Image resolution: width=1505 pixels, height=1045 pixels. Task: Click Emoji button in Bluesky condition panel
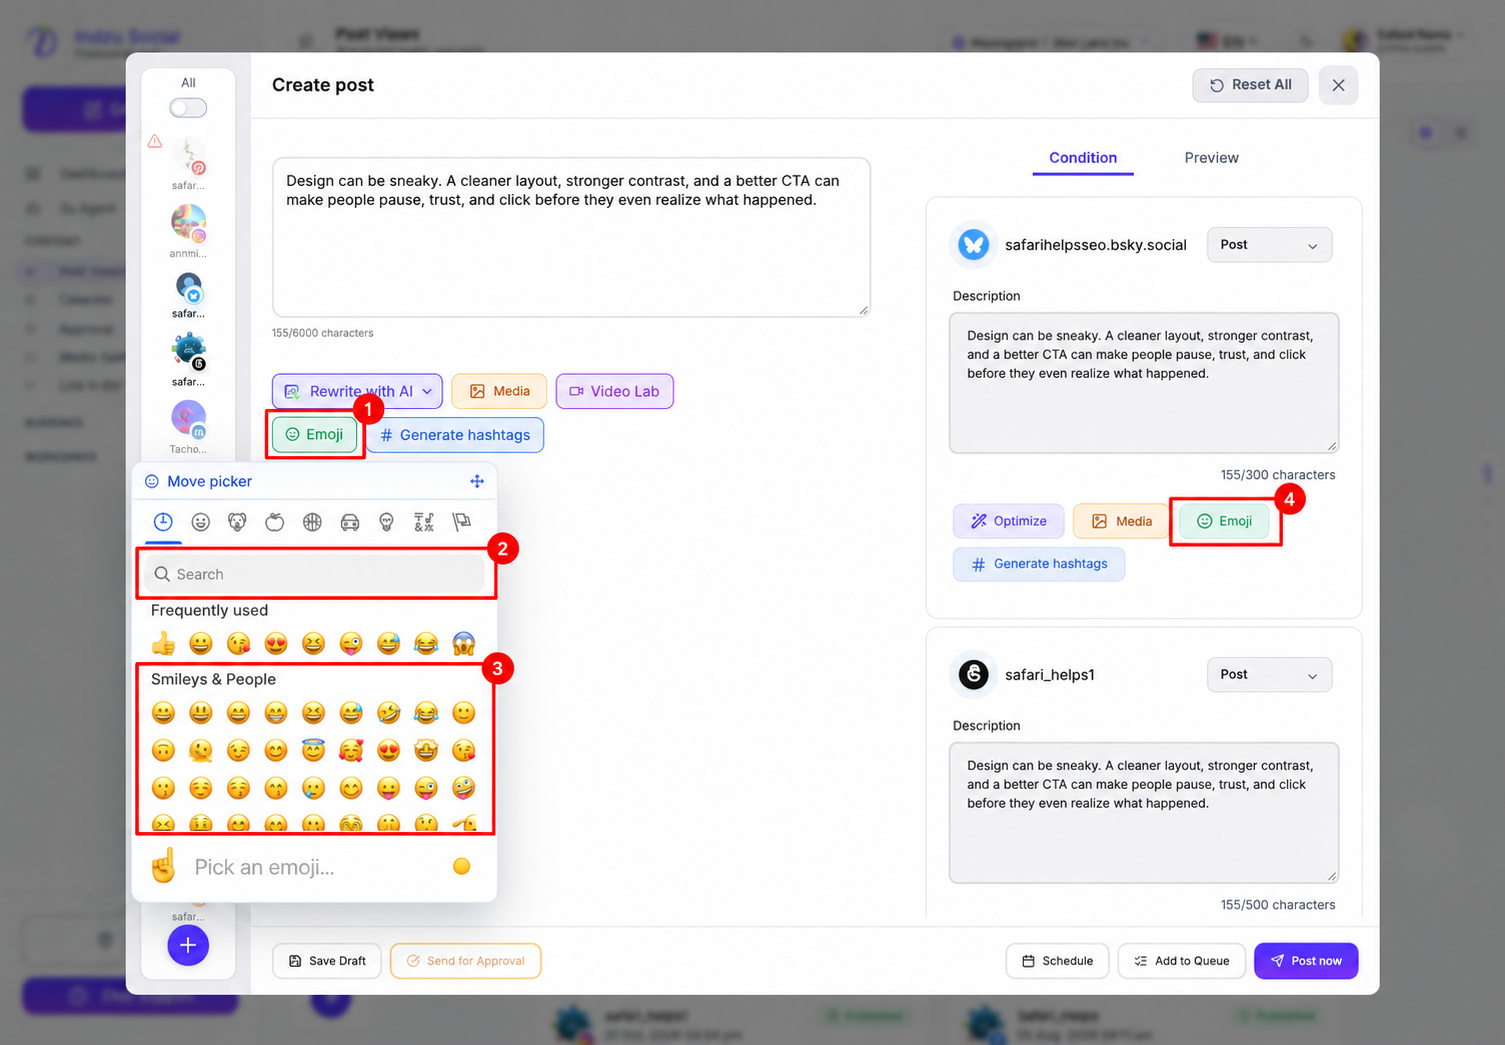coord(1225,521)
